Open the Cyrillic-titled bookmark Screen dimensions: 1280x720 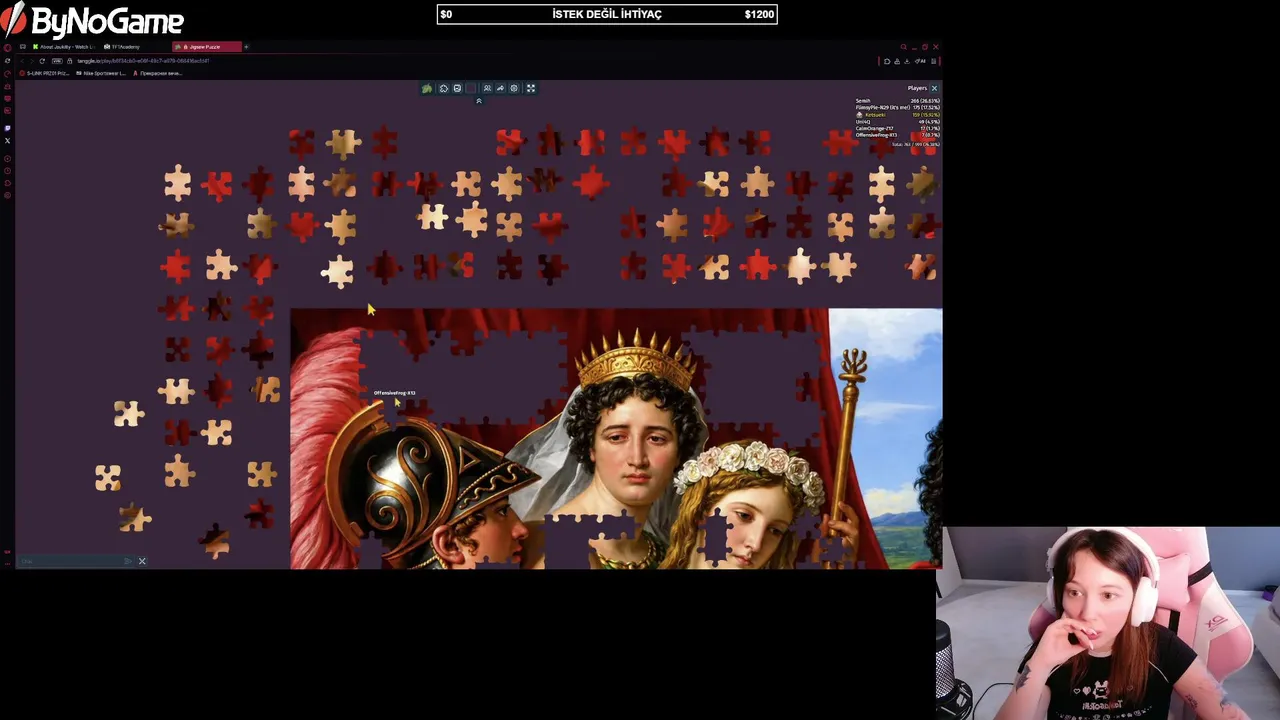[158, 73]
